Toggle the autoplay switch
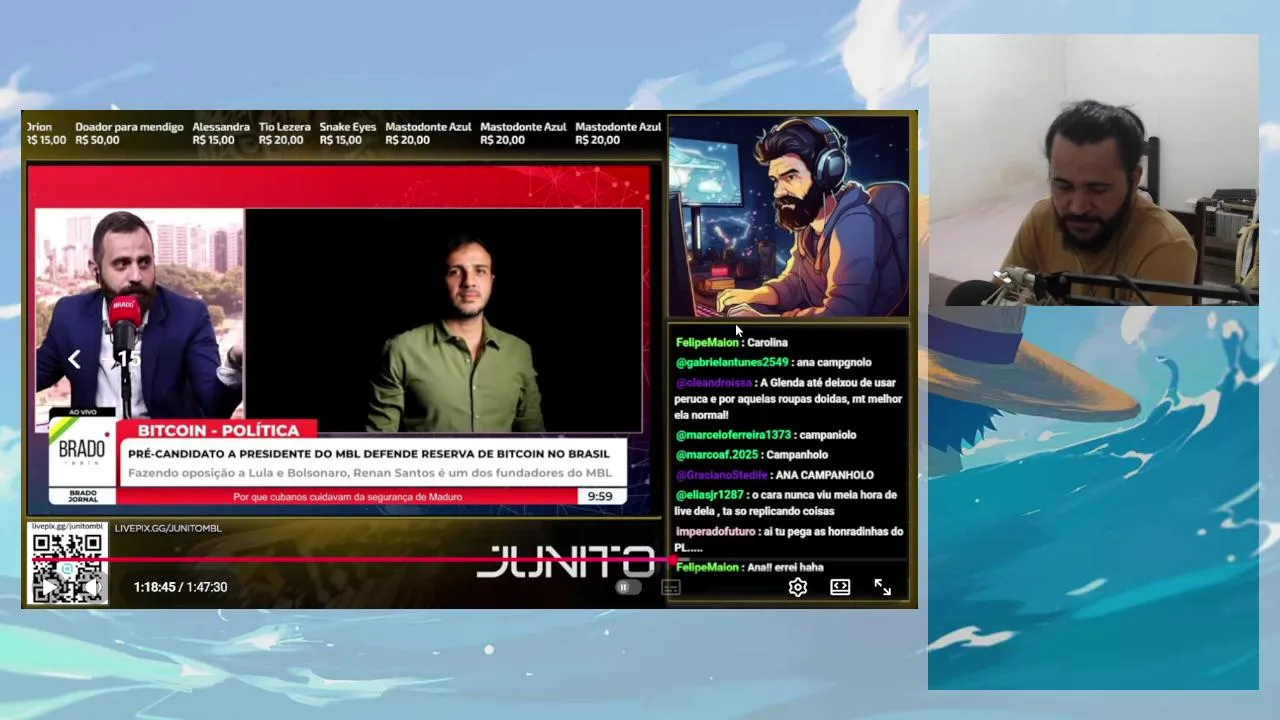The height and width of the screenshot is (720, 1280). [627, 587]
